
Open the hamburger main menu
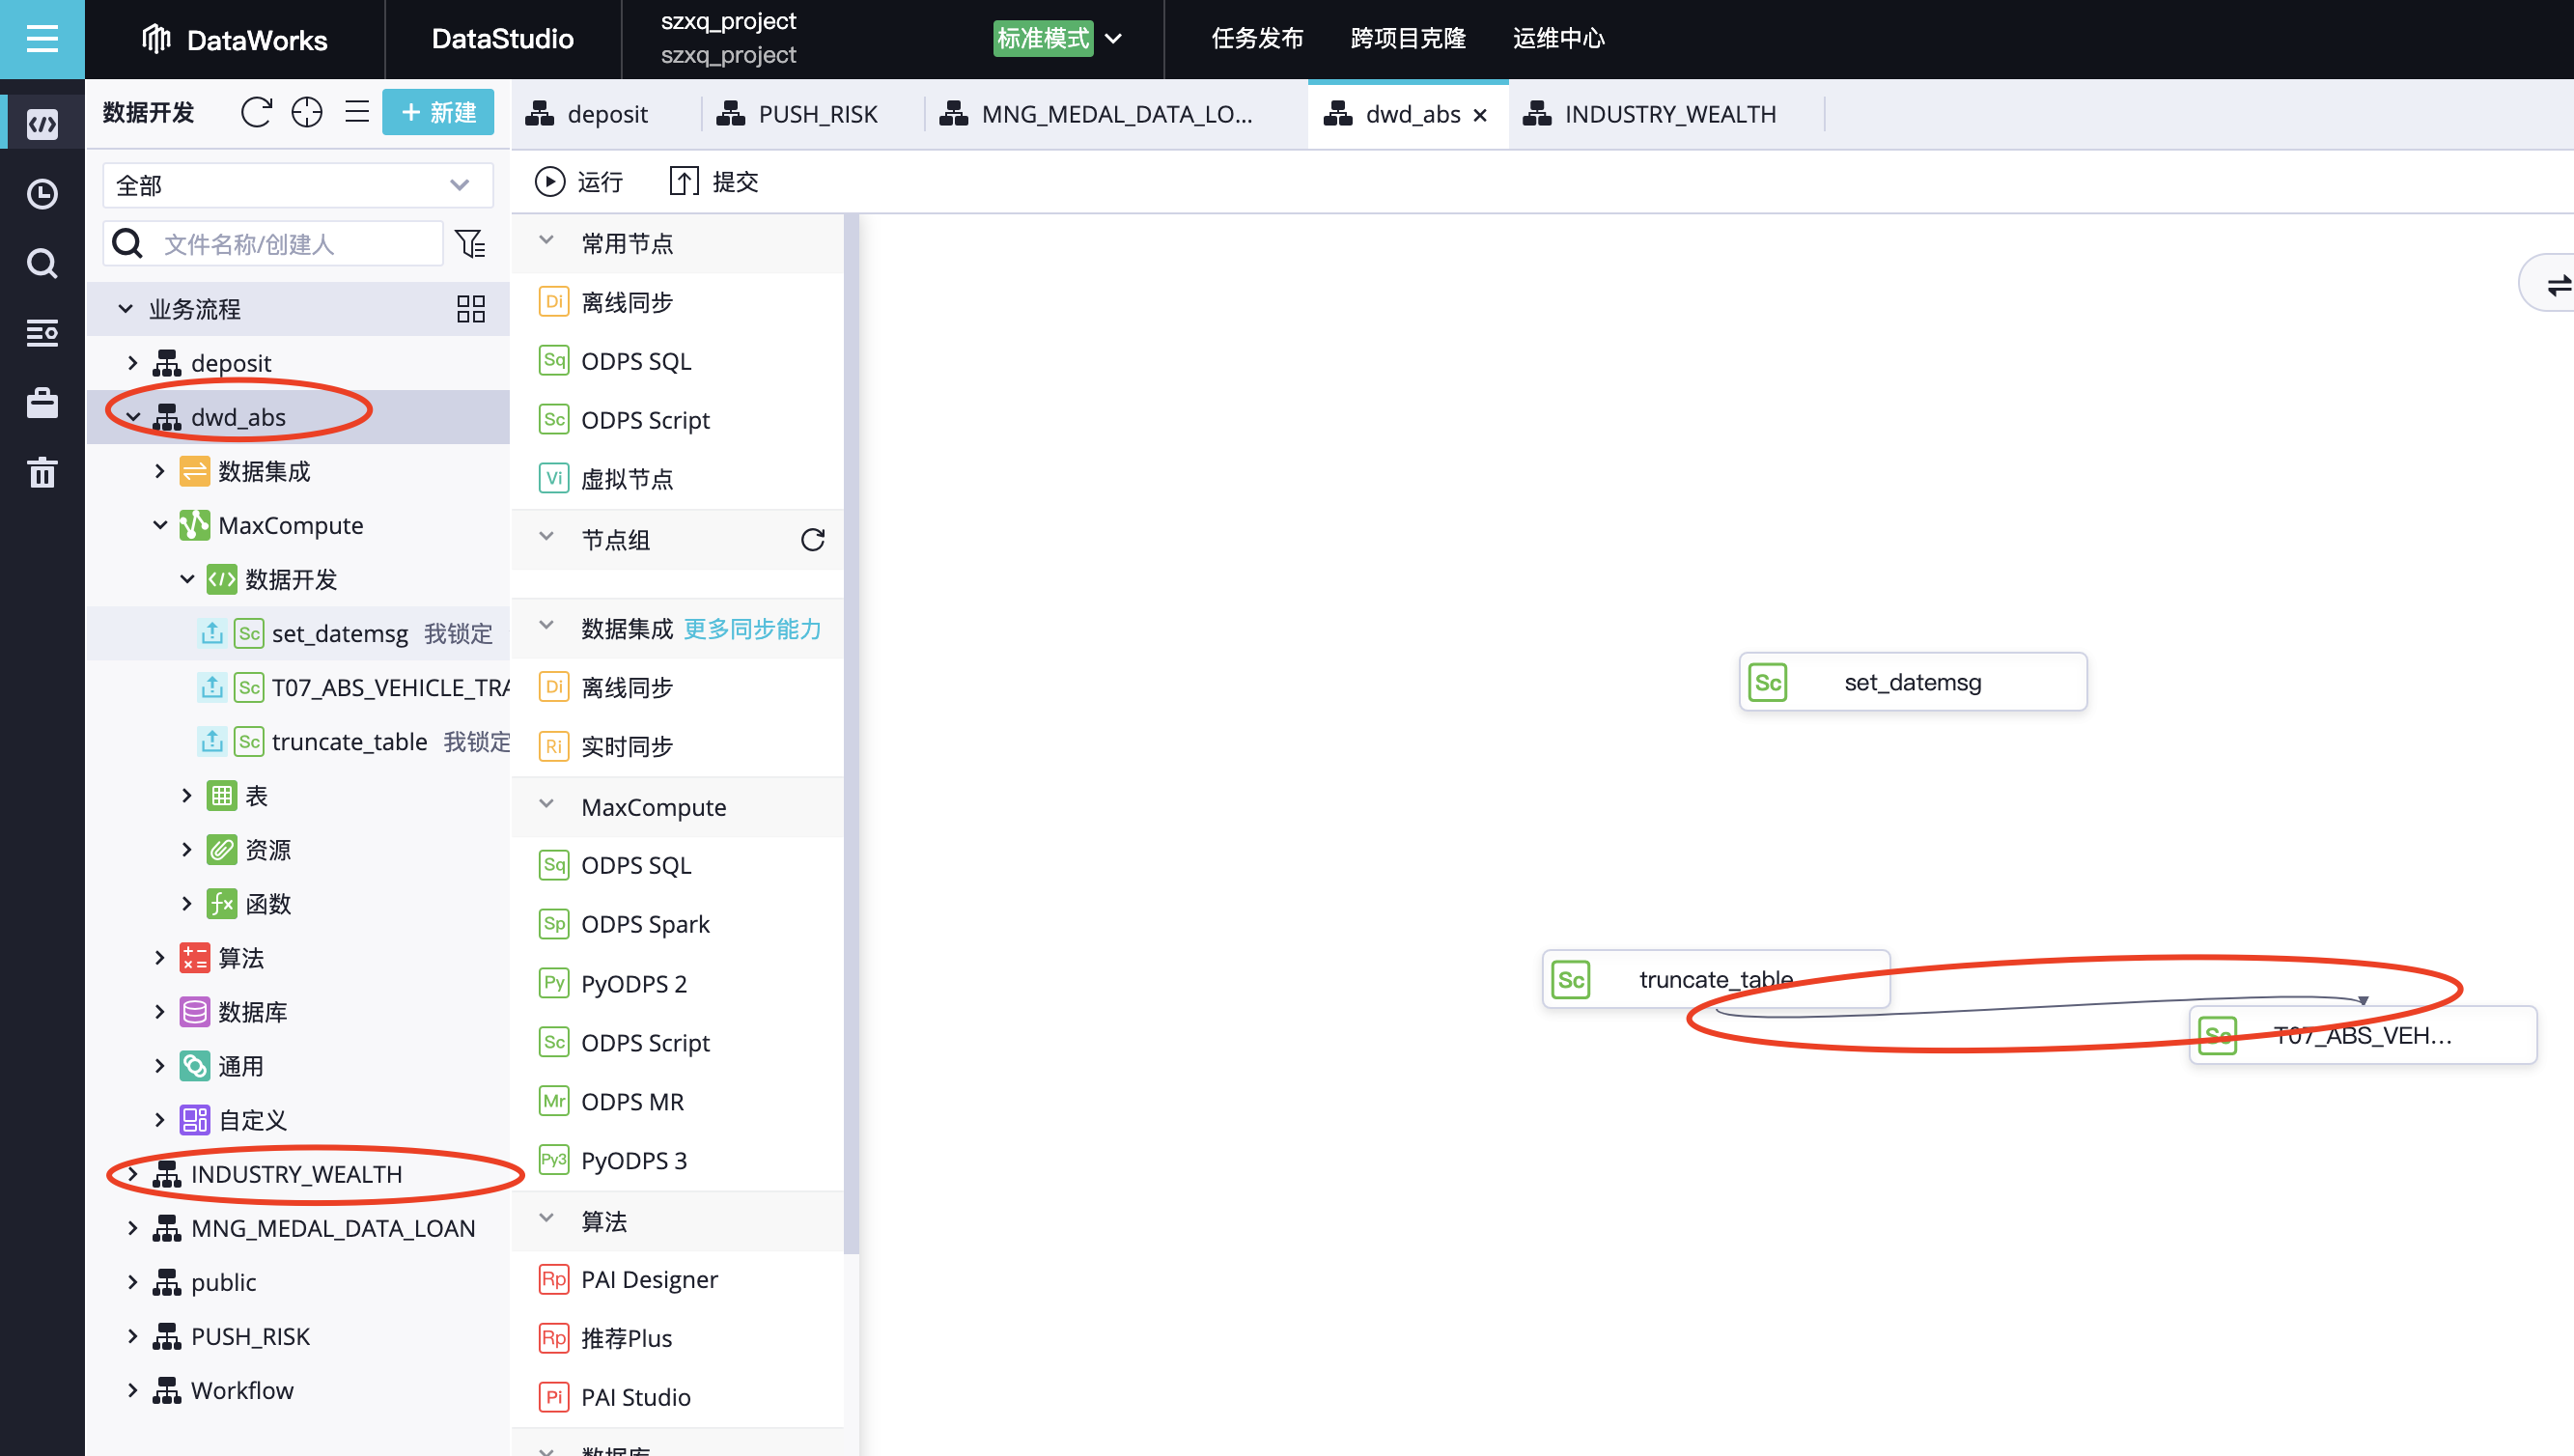click(x=42, y=39)
